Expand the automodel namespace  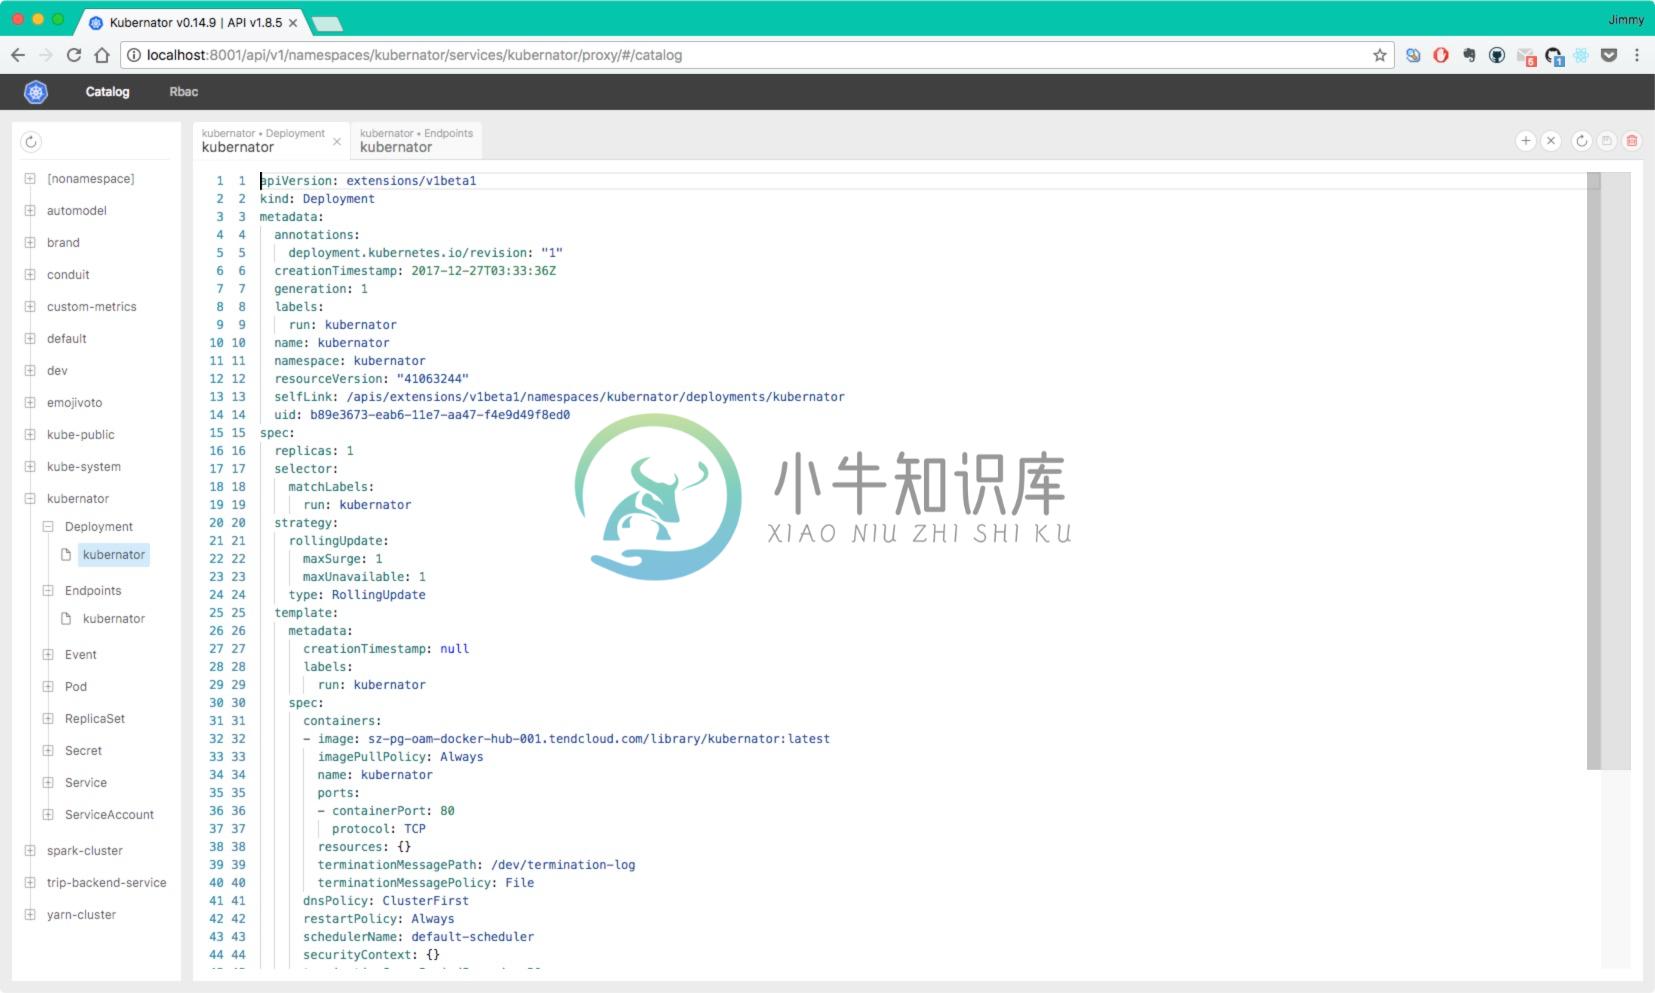coord(30,211)
